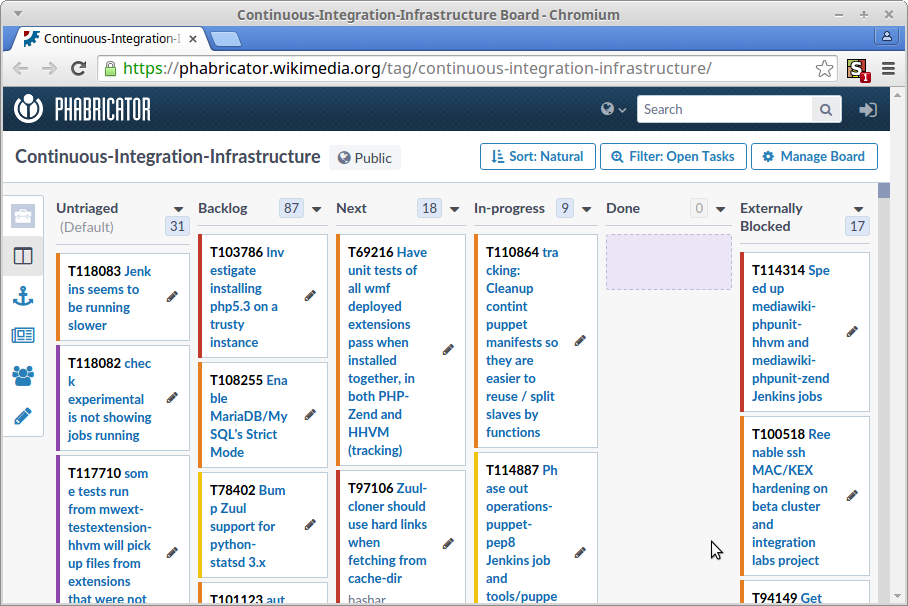Open task T103786 link

(x=238, y=252)
